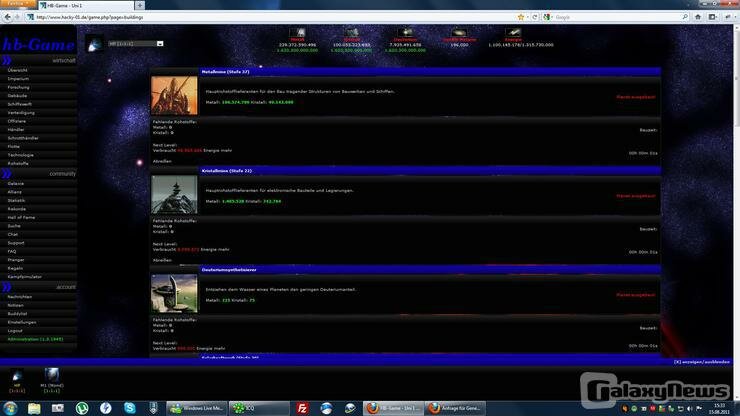Open Verteidigung in the sidebar
Screen dimensions: 740x416
point(21,113)
